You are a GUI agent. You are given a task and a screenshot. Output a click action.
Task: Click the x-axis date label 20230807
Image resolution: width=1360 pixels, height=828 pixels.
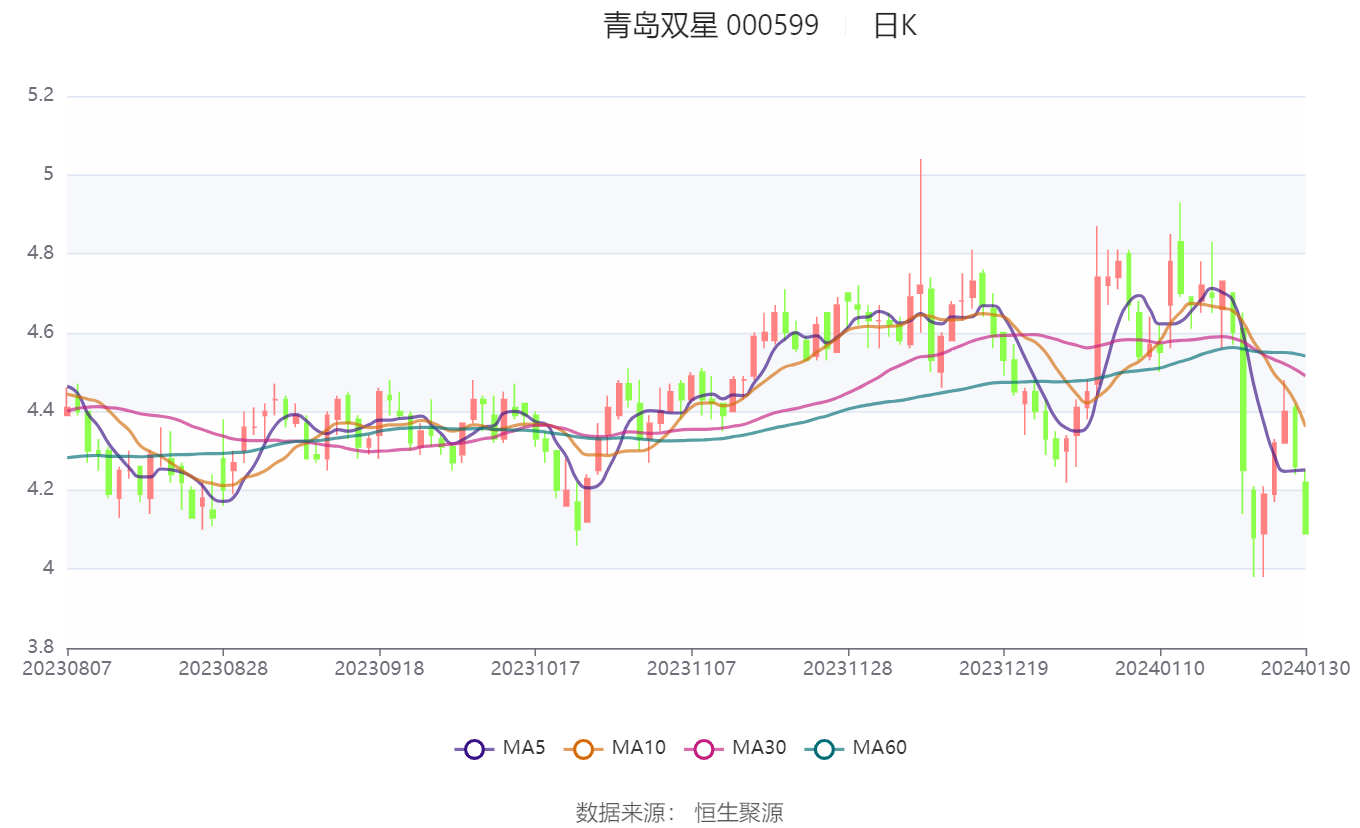[68, 668]
